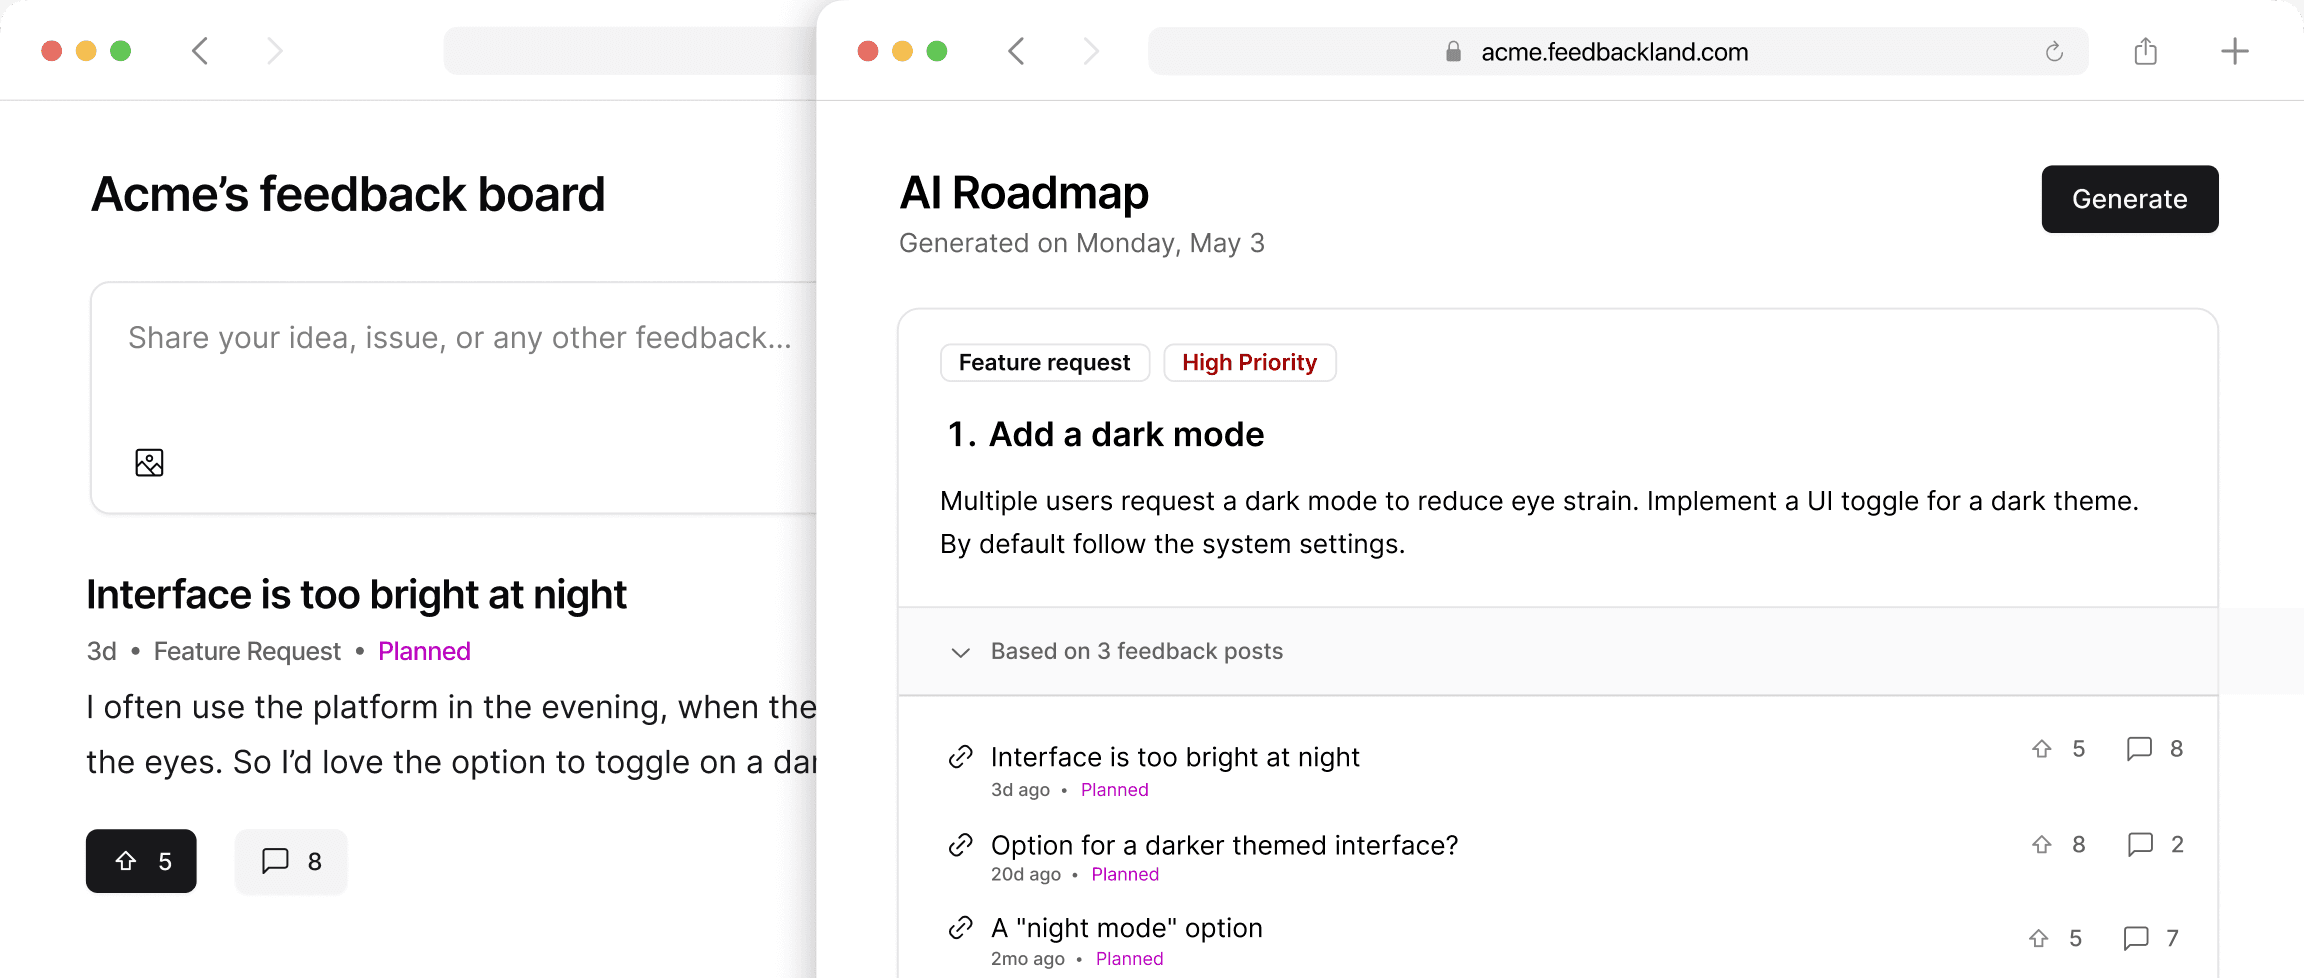Click the "Feature request" tag
Screen dimensions: 2304x979
pos(1044,362)
